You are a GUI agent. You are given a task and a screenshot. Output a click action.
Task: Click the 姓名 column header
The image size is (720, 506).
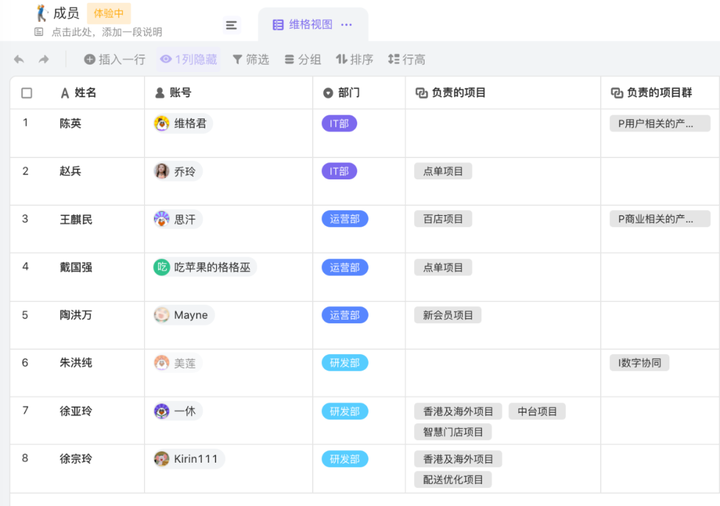(x=79, y=93)
